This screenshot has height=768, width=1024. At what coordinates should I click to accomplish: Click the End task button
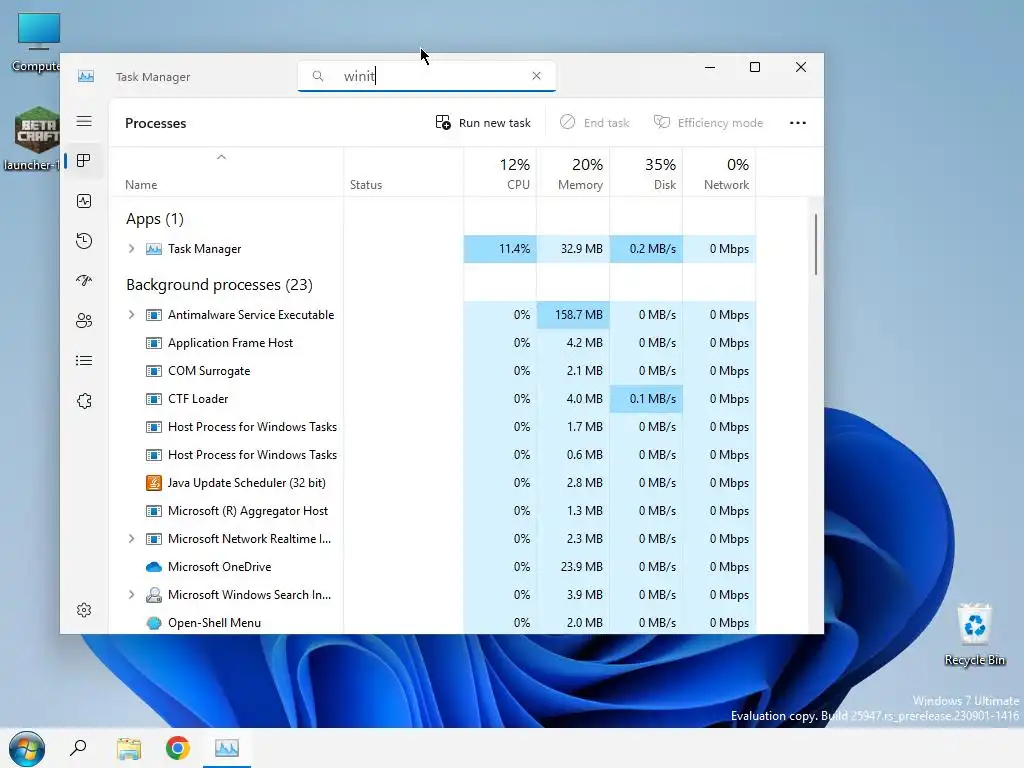coord(595,123)
